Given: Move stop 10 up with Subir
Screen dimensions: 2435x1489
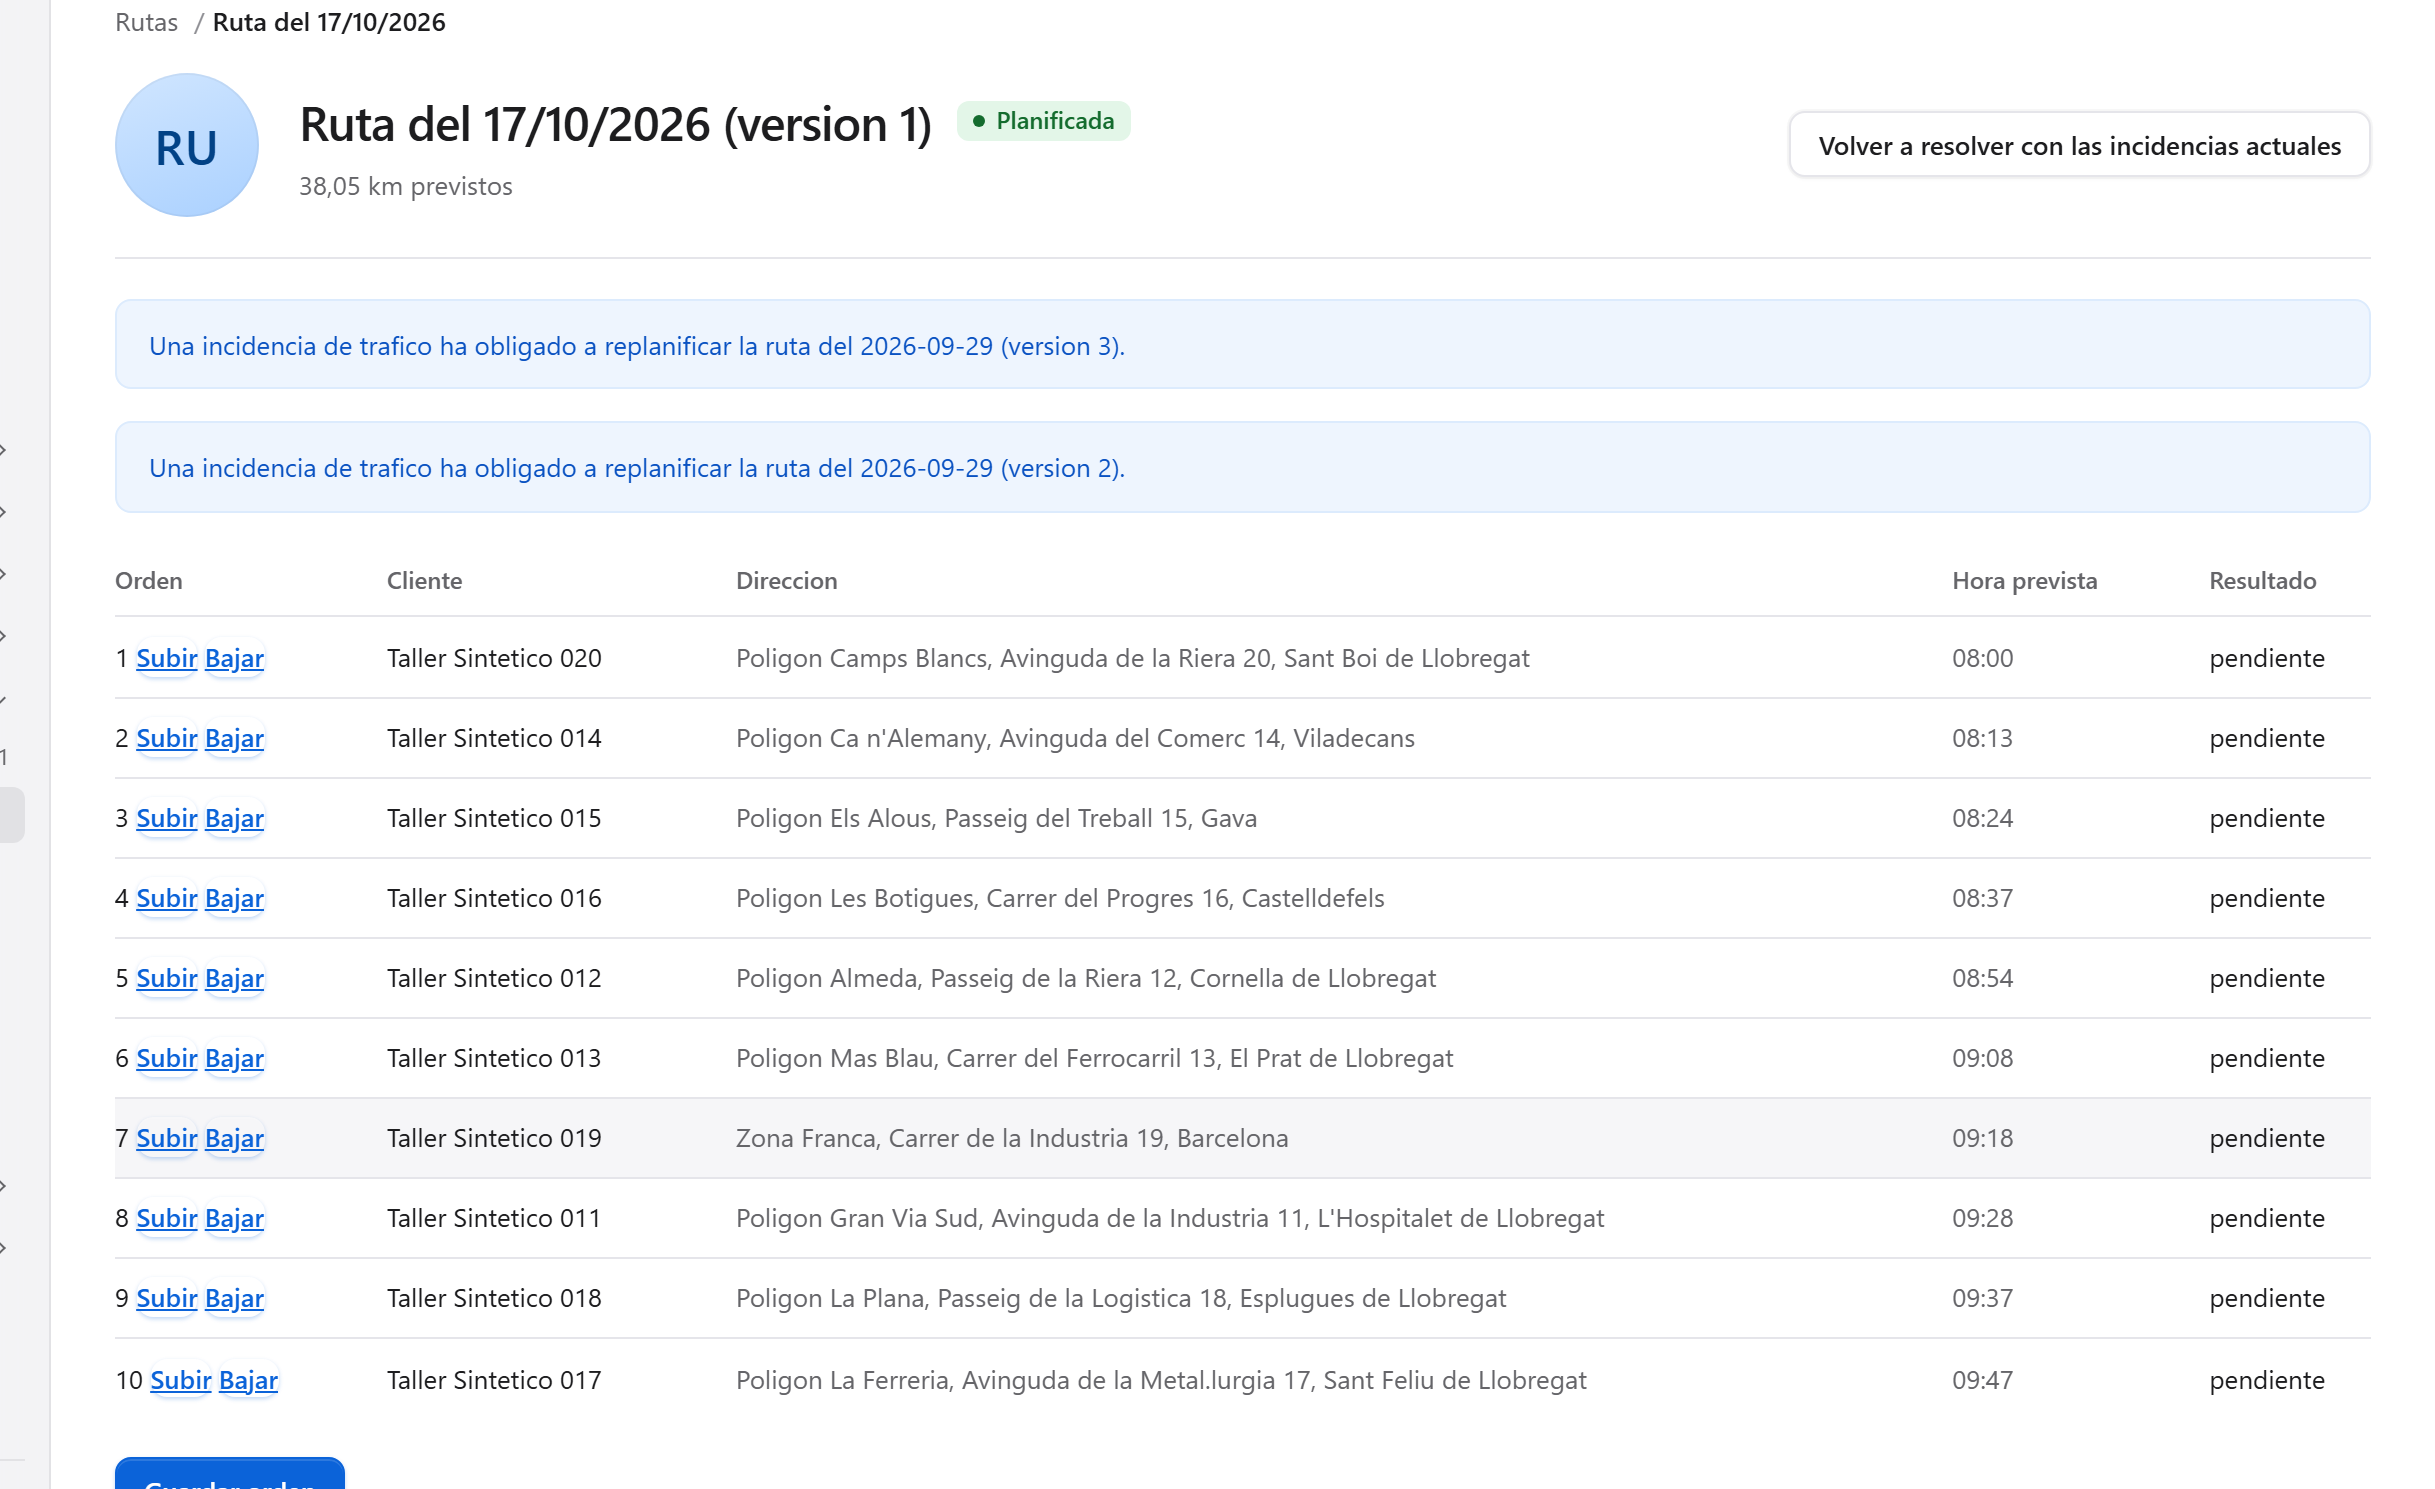Looking at the screenshot, I should (181, 1380).
